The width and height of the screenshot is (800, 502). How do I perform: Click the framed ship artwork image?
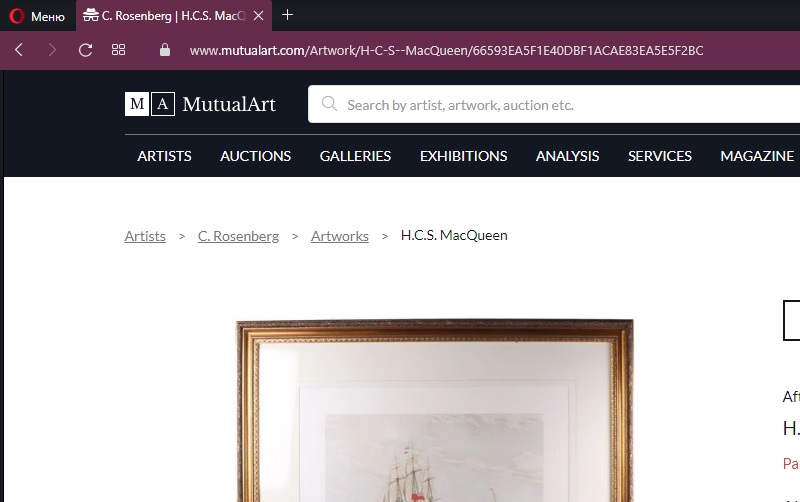pos(435,411)
